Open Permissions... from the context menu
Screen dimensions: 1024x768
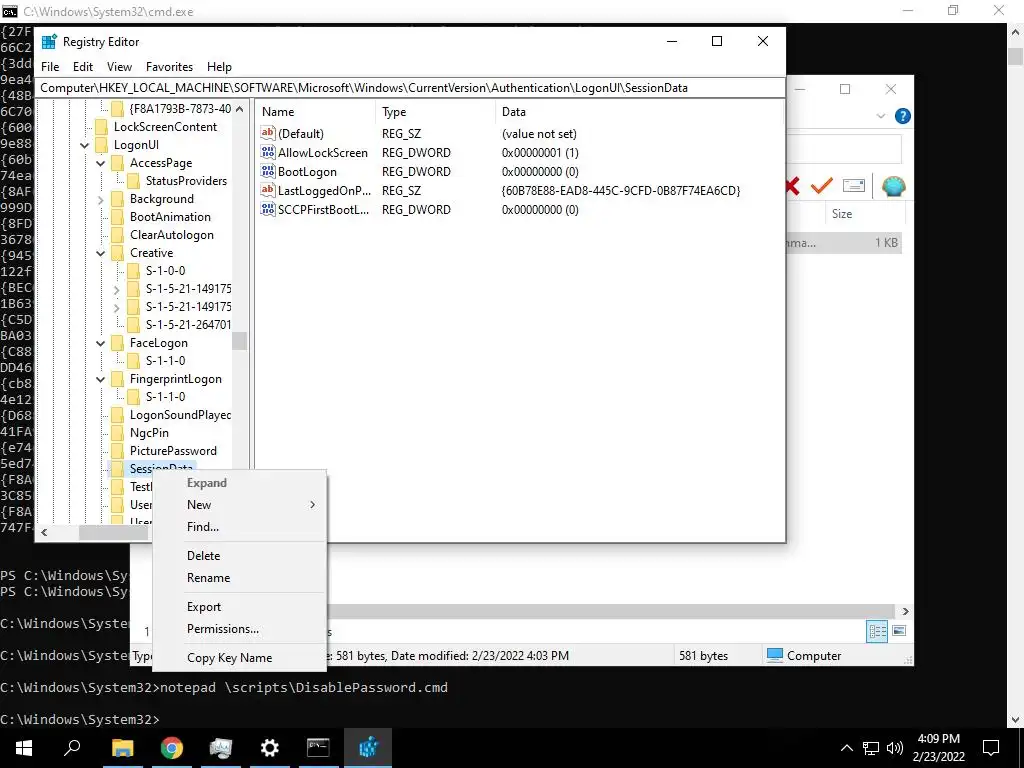point(240,629)
